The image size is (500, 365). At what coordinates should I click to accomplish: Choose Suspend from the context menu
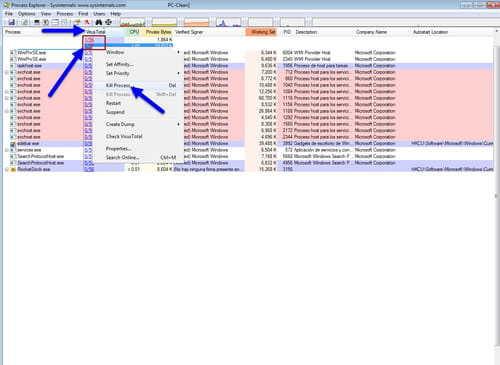click(138, 112)
